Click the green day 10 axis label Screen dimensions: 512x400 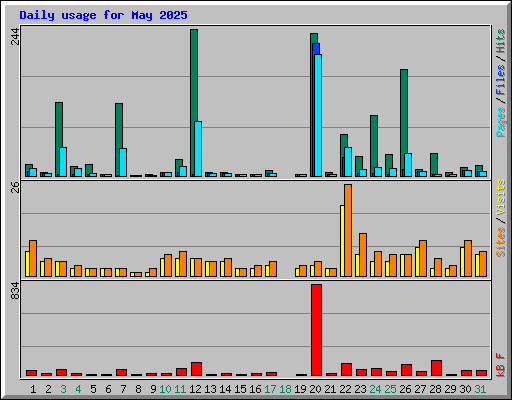pyautogui.click(x=165, y=389)
